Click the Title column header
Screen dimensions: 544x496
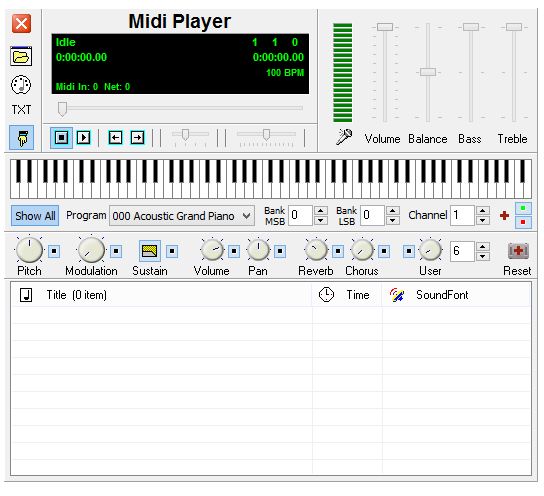[x=161, y=295]
